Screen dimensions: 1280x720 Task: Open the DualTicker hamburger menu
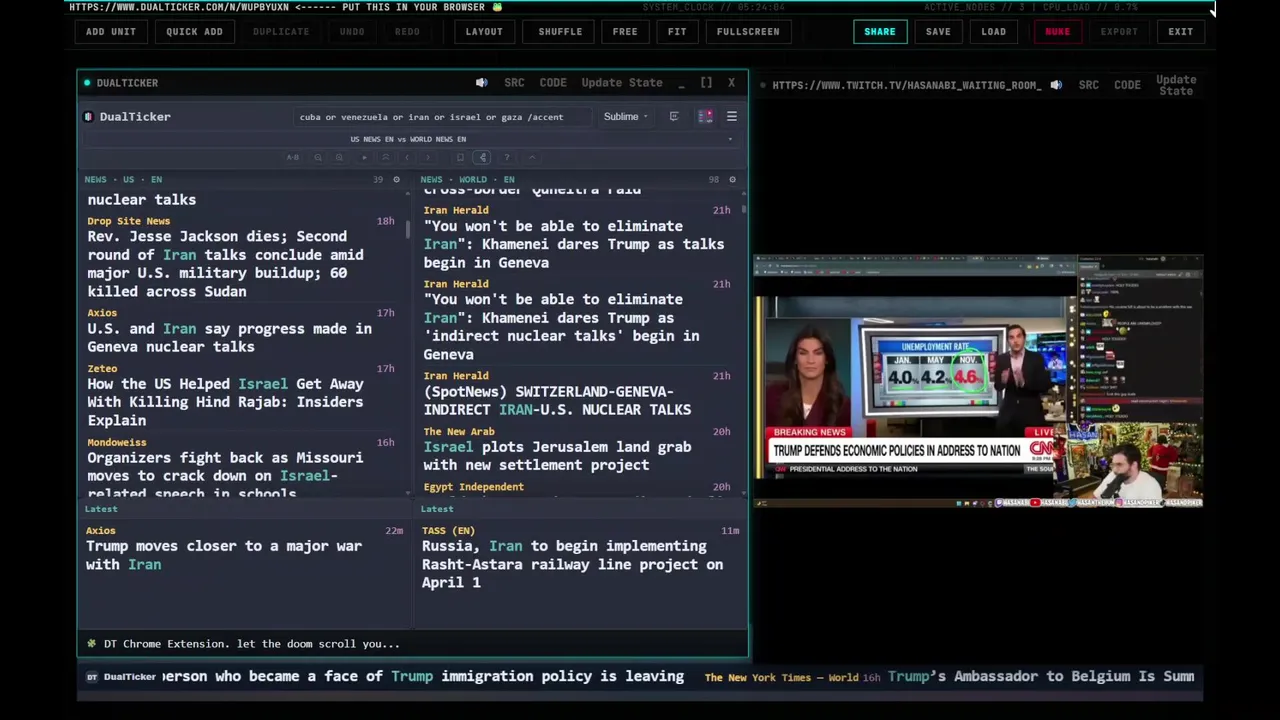tap(732, 117)
